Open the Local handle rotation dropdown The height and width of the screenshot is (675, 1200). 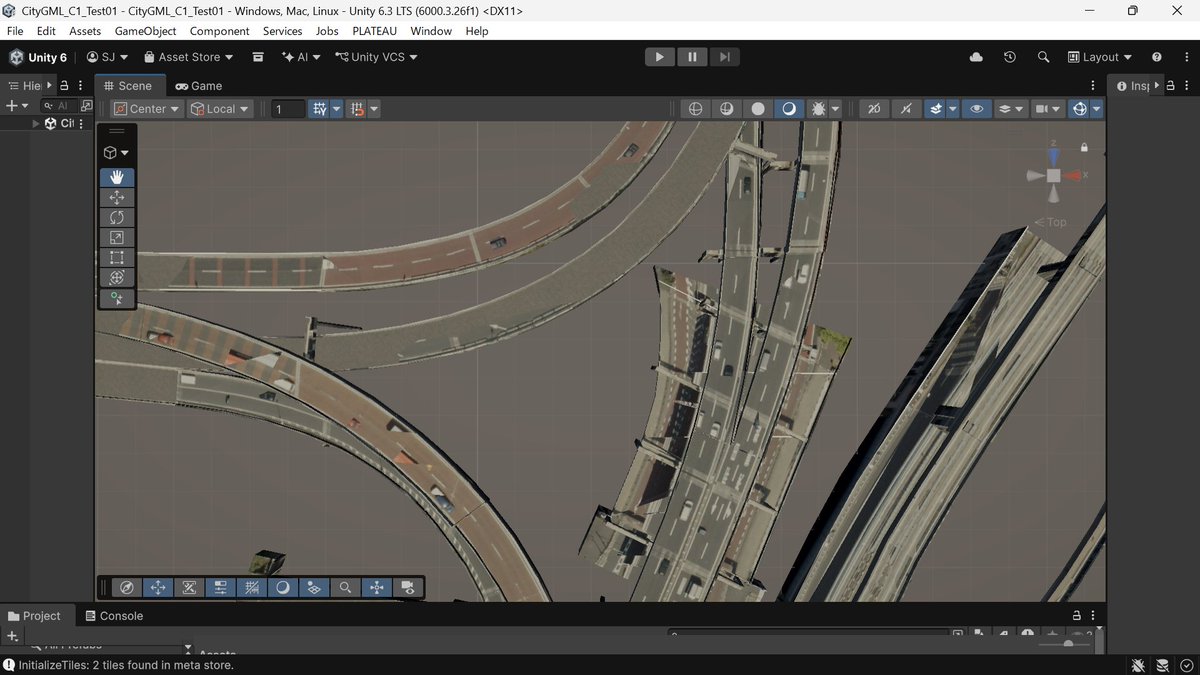220,109
